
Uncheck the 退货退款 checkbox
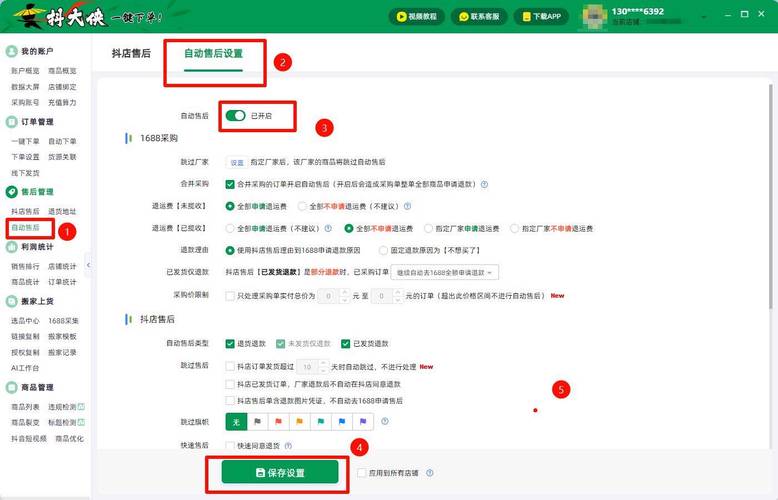(230, 343)
